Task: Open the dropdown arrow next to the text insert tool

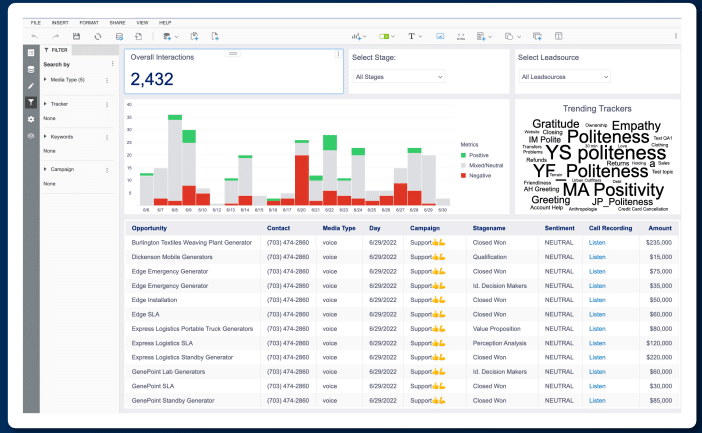Action: pyautogui.click(x=420, y=37)
